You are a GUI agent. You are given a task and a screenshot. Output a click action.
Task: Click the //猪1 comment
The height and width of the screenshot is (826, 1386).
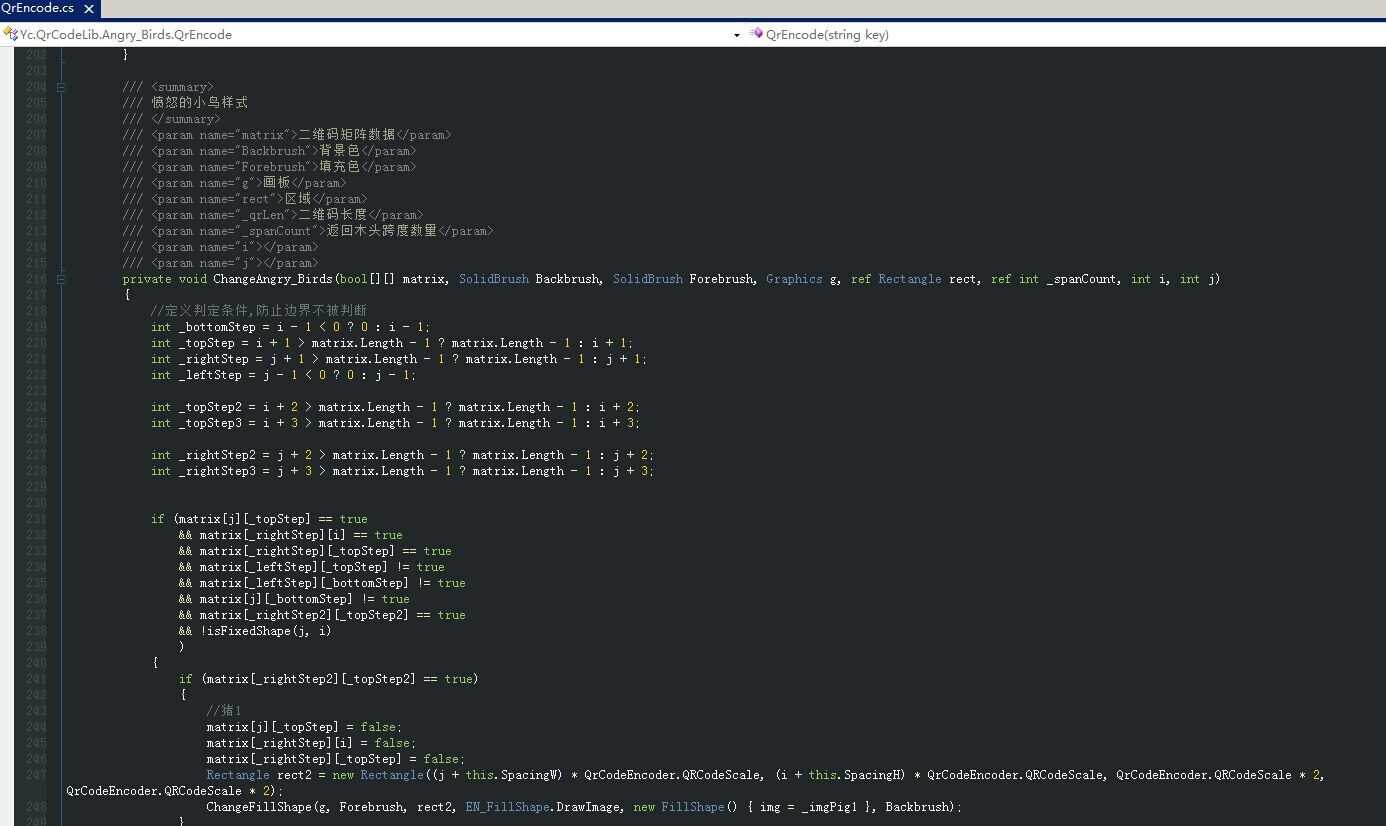tap(224, 711)
